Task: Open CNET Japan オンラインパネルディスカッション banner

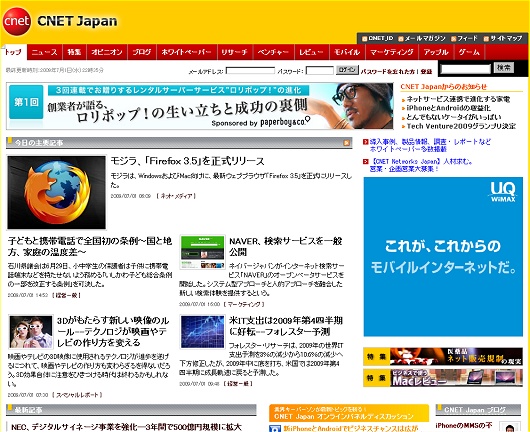Action: point(349,413)
